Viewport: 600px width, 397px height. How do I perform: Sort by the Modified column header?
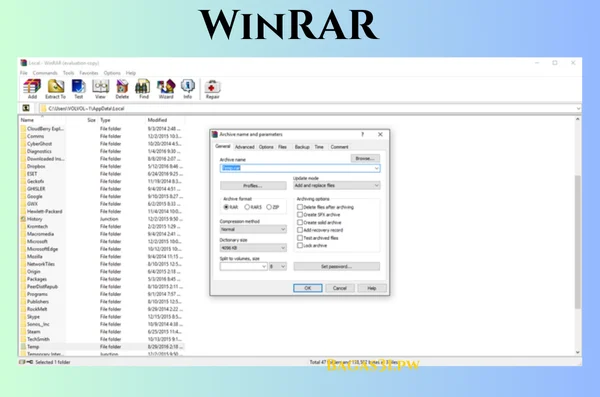(x=157, y=120)
